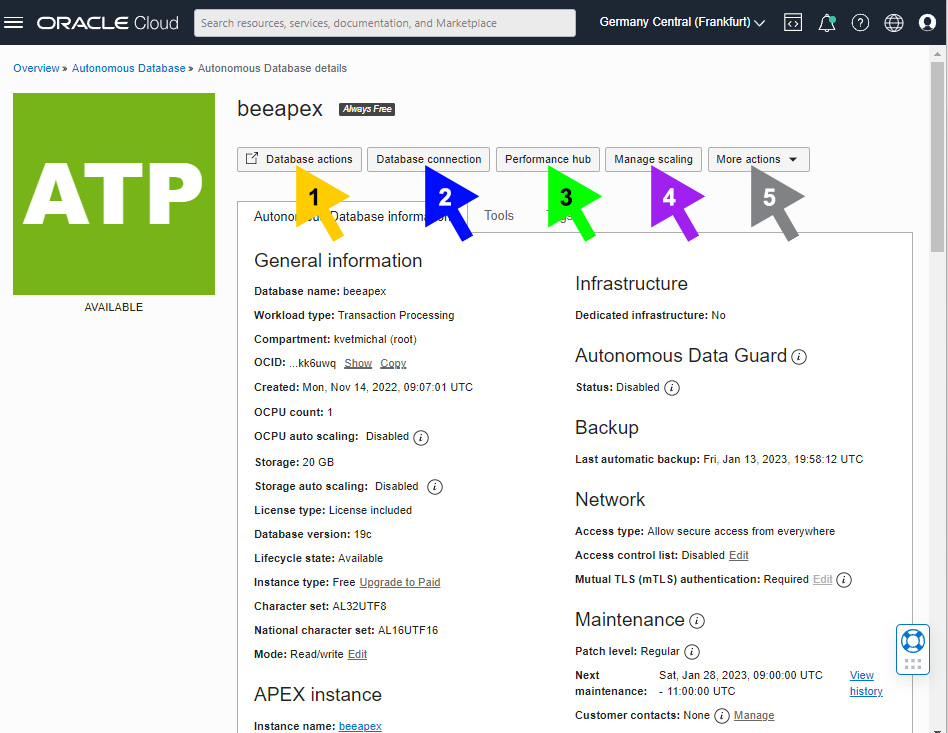948x733 pixels.
Task: Click Manage customer contacts link
Action: 754,715
